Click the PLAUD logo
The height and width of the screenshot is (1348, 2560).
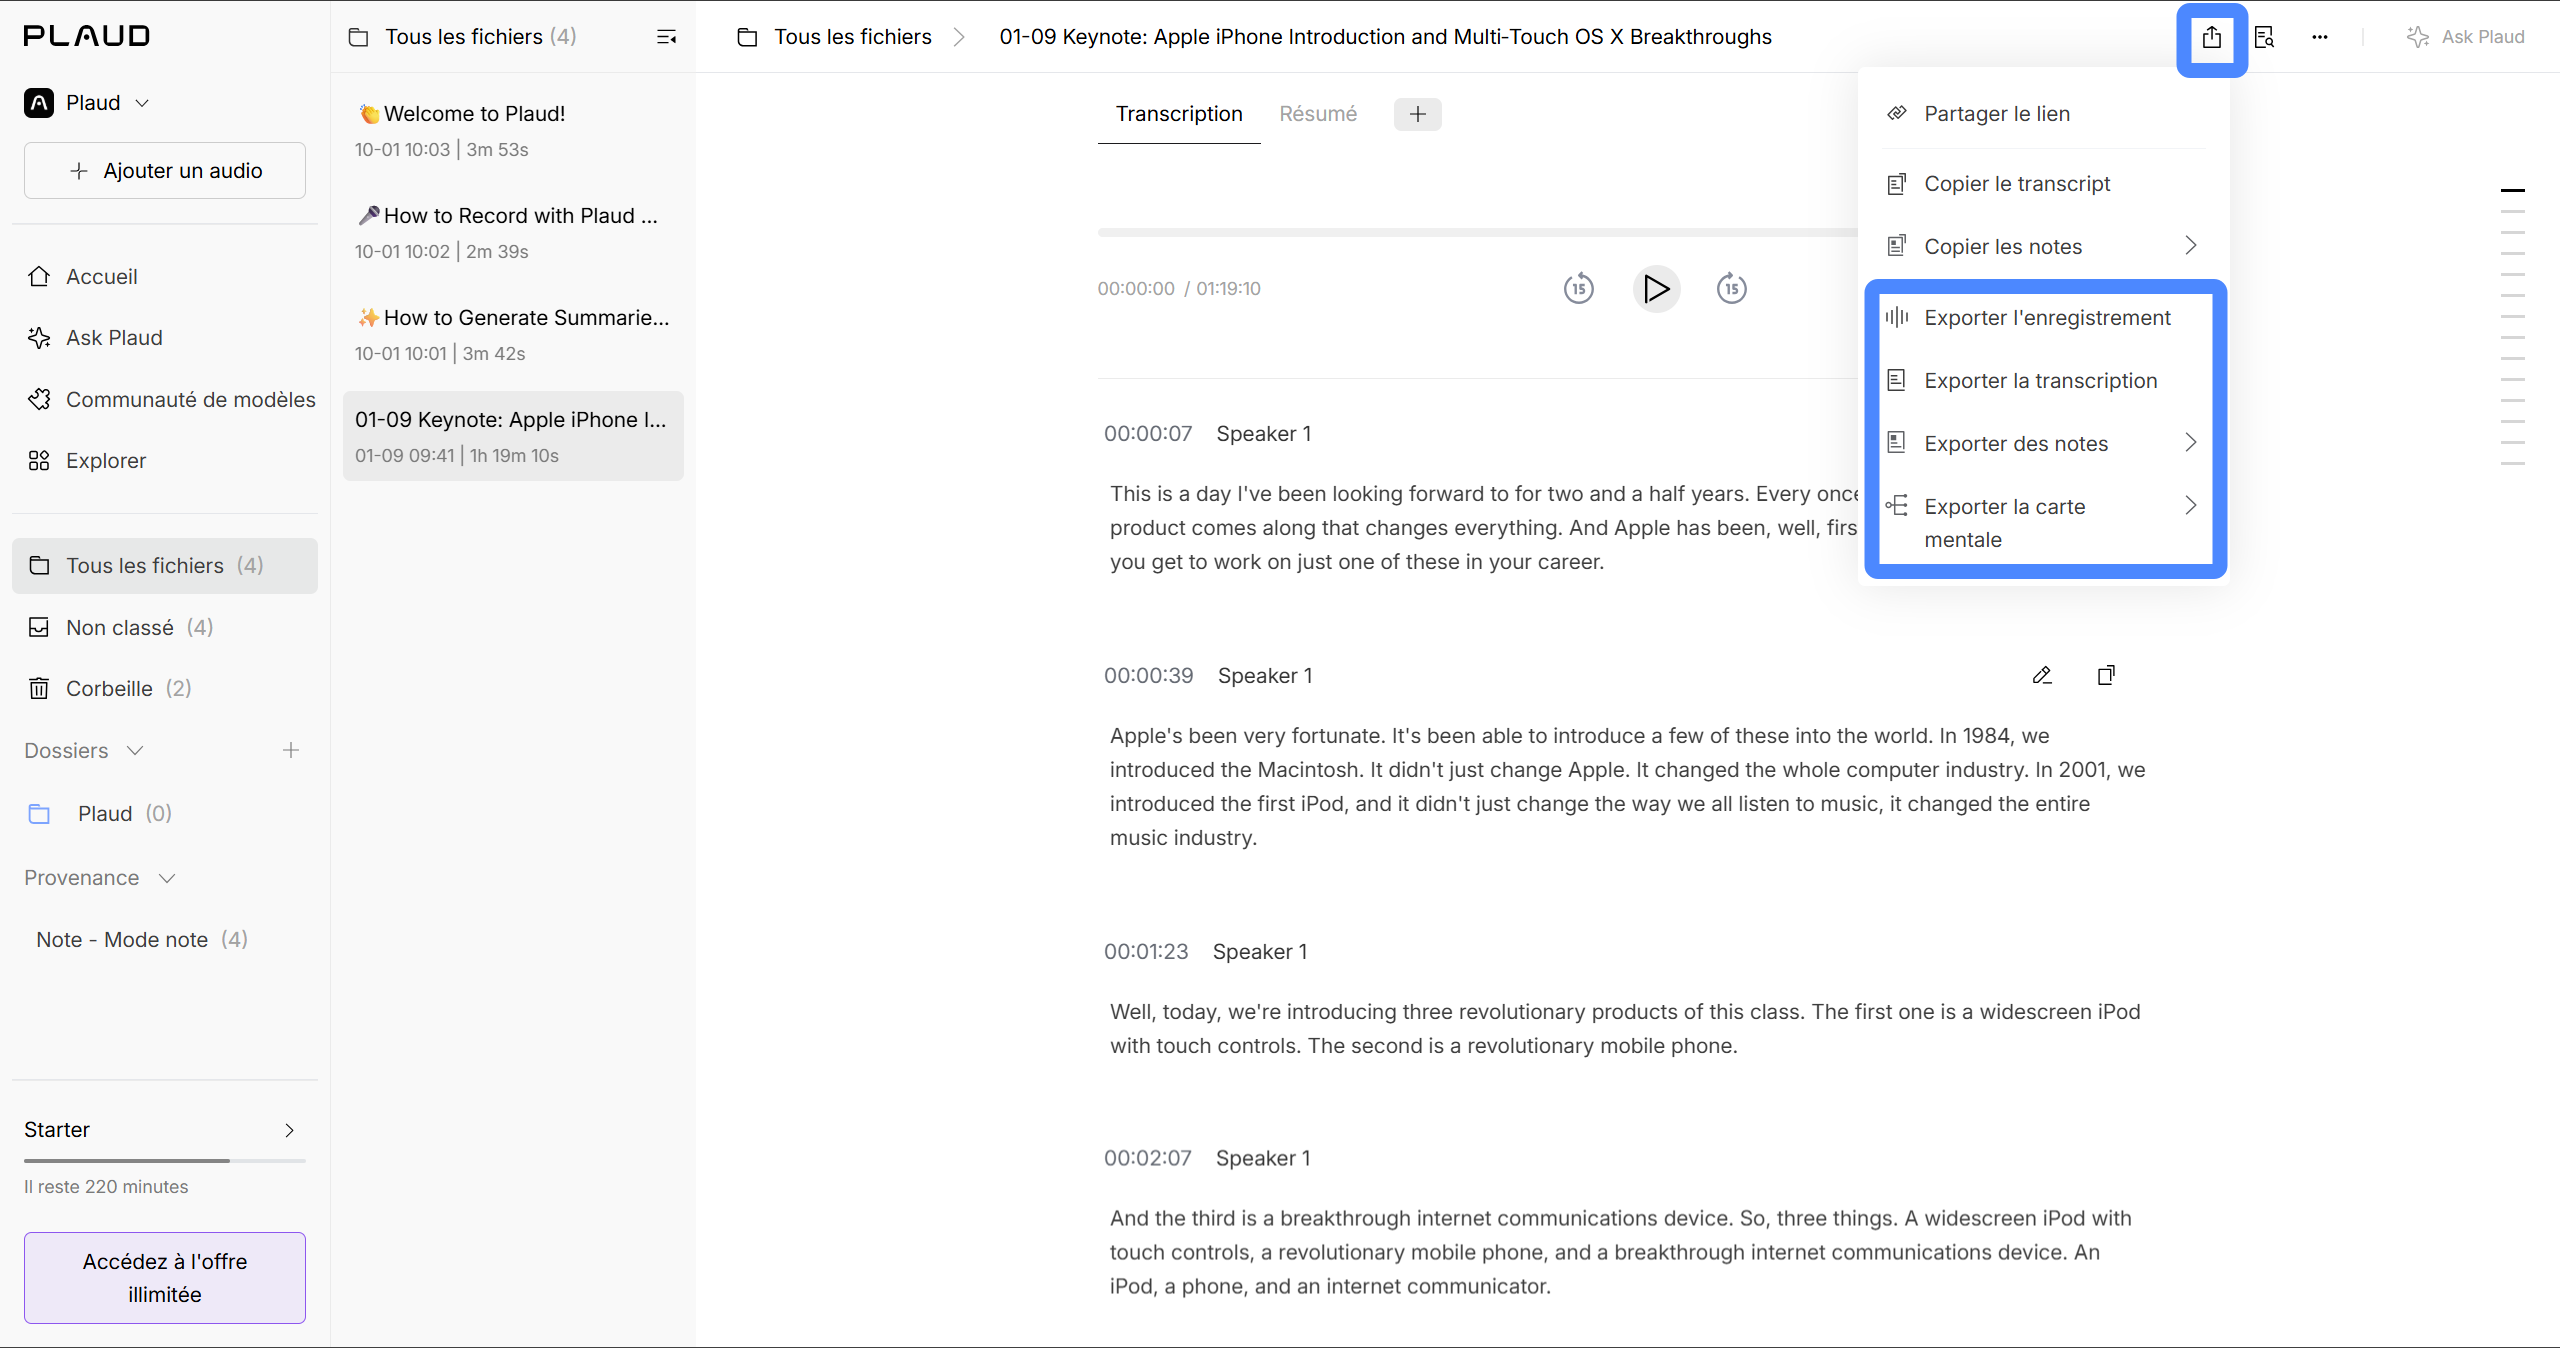pos(87,36)
